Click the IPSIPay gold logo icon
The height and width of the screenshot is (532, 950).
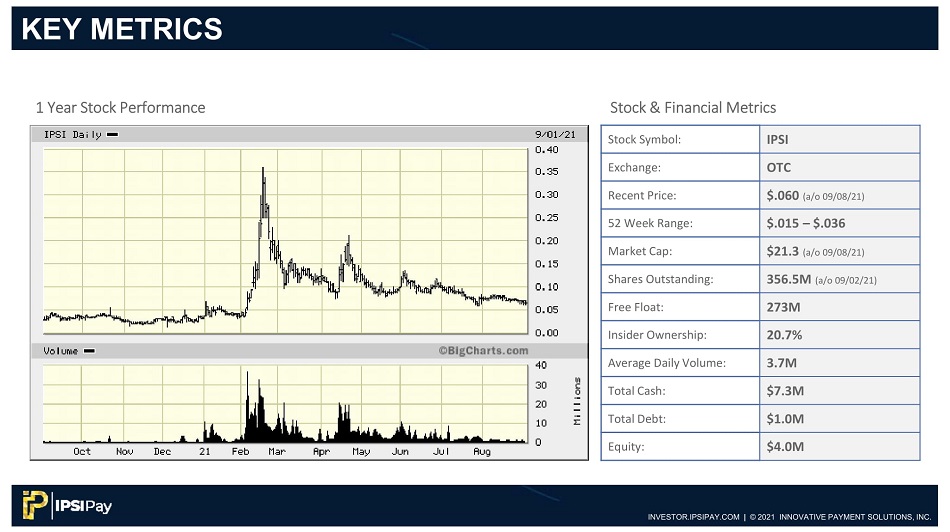click(35, 505)
